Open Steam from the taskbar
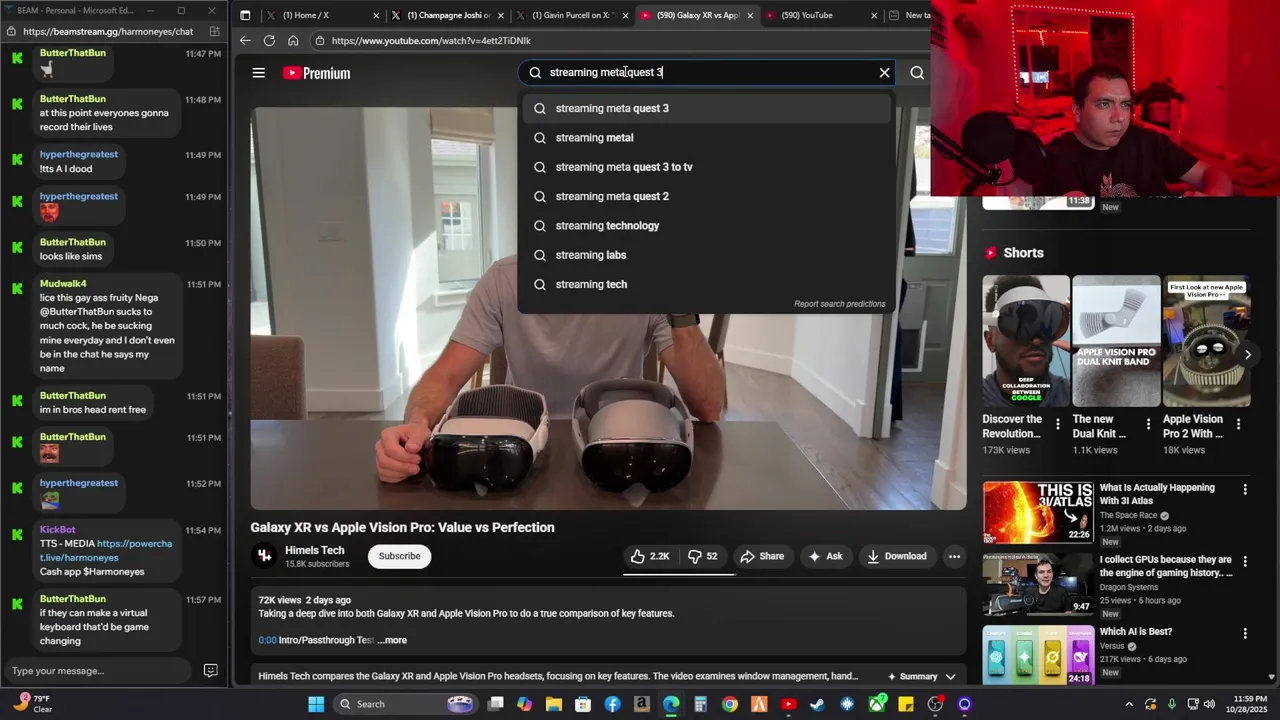Viewport: 1280px width, 720px height. click(818, 704)
